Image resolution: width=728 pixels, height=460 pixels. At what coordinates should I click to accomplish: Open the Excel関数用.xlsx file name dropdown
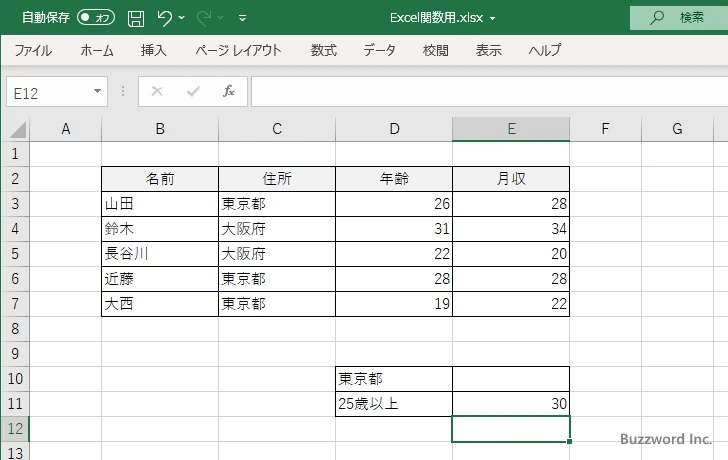tap(493, 19)
